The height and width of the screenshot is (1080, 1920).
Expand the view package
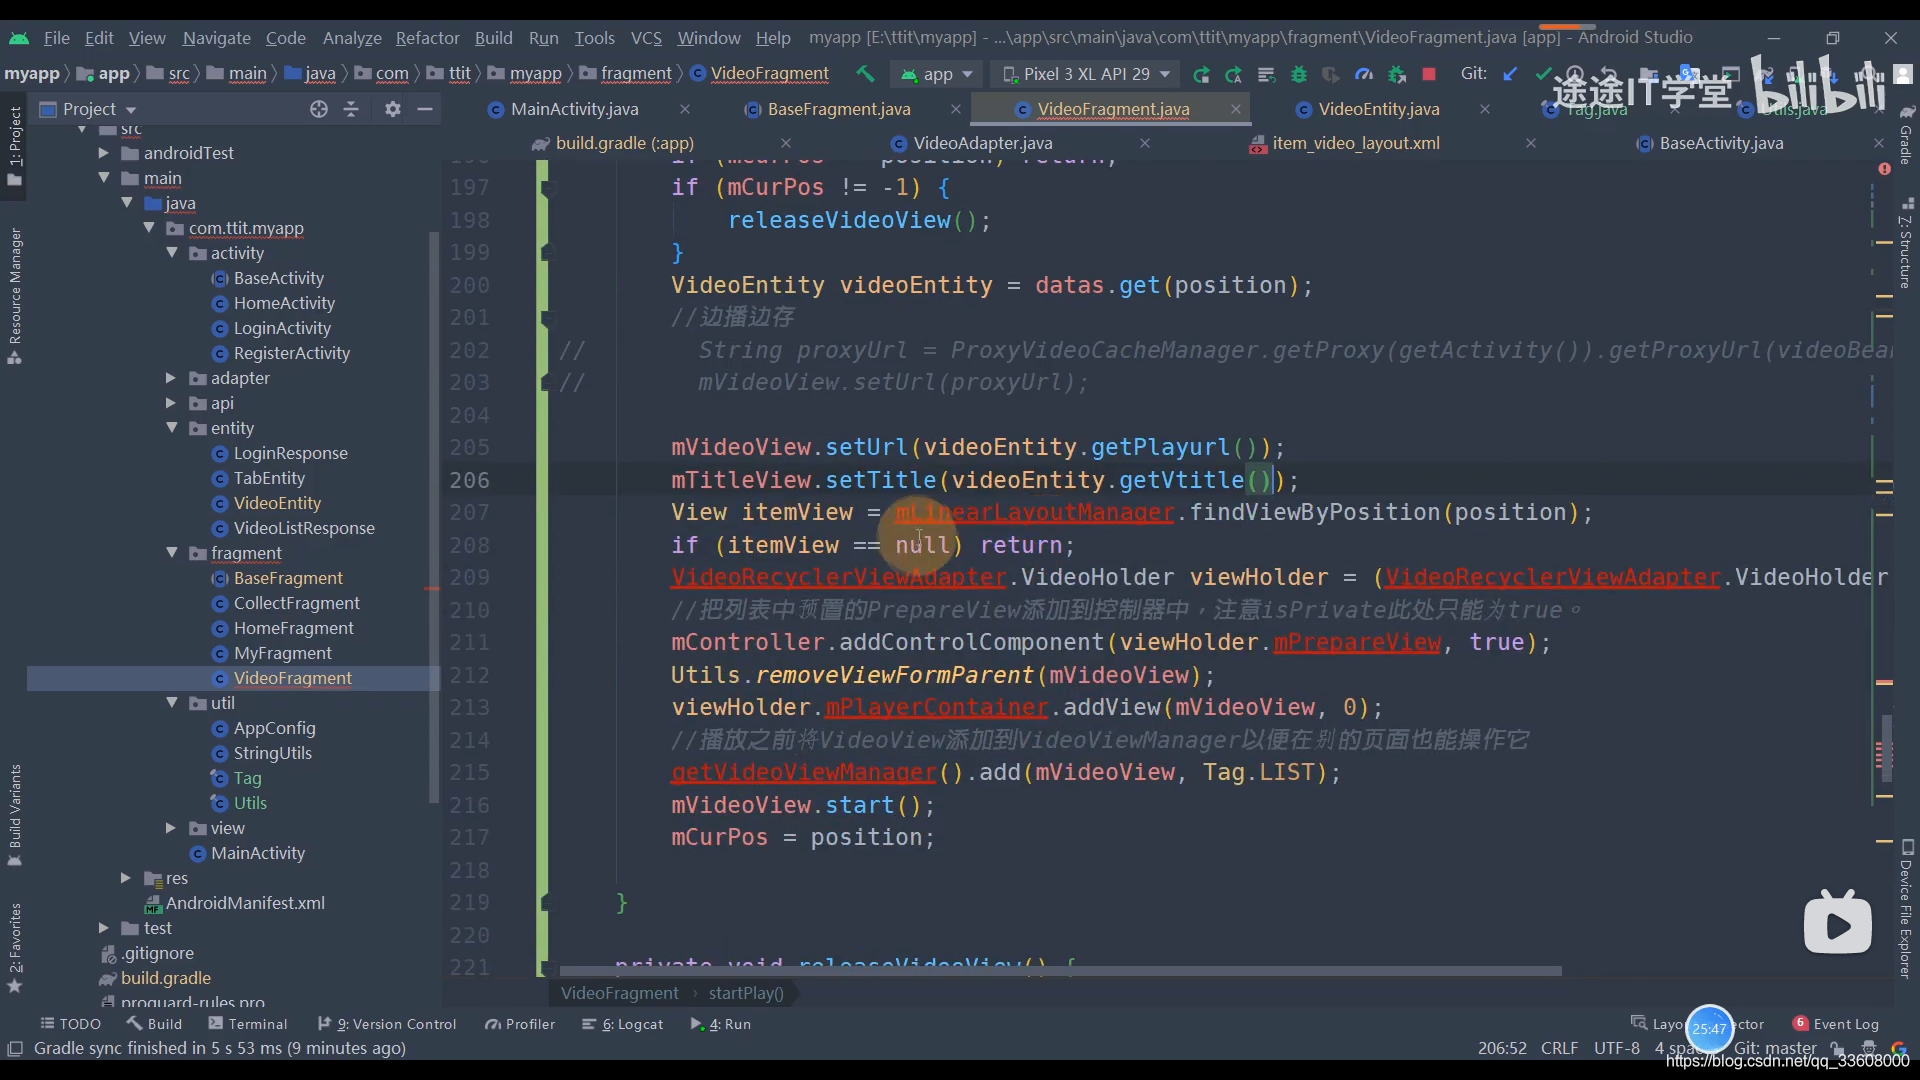[x=171, y=828]
